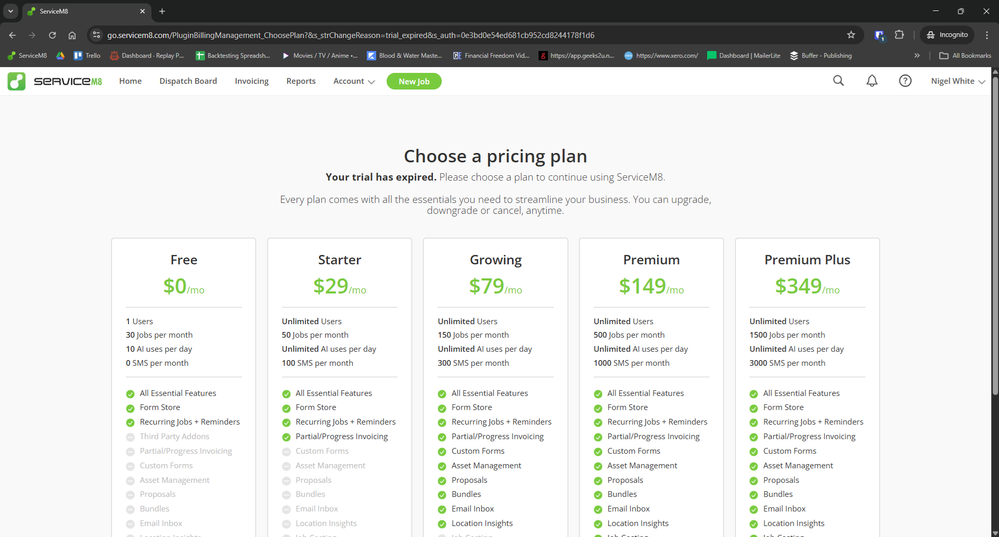Screen dimensions: 999x537
Task: Click 'Asset Management' in Growing plan
Action: 486,466
